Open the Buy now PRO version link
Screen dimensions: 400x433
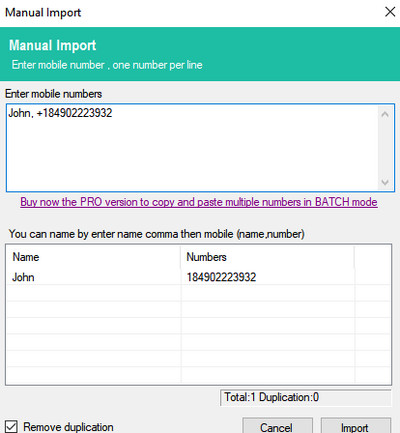(199, 202)
